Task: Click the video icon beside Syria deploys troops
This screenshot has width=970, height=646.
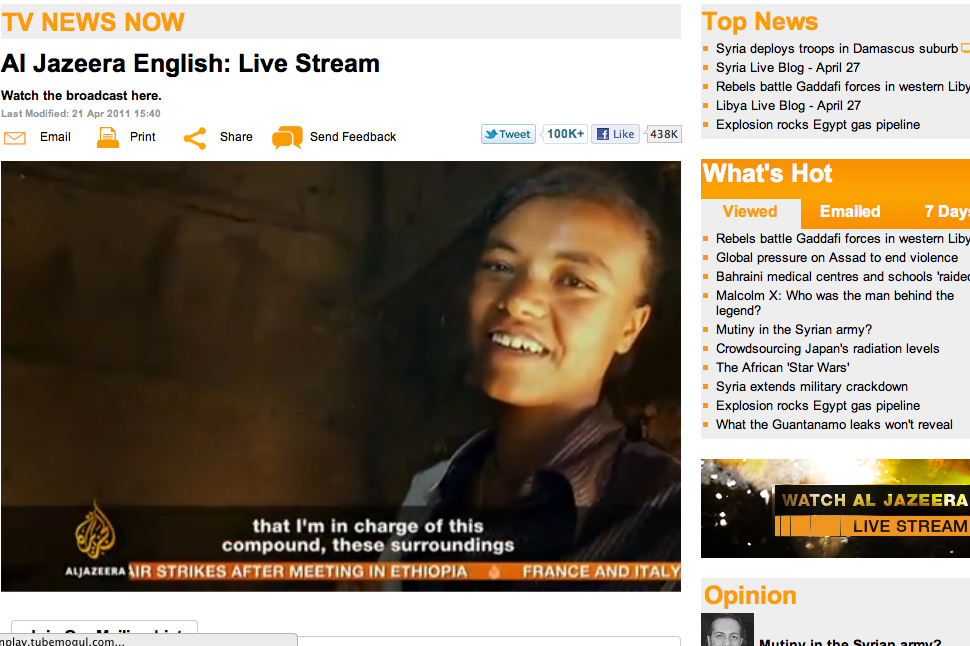Action: (x=963, y=47)
